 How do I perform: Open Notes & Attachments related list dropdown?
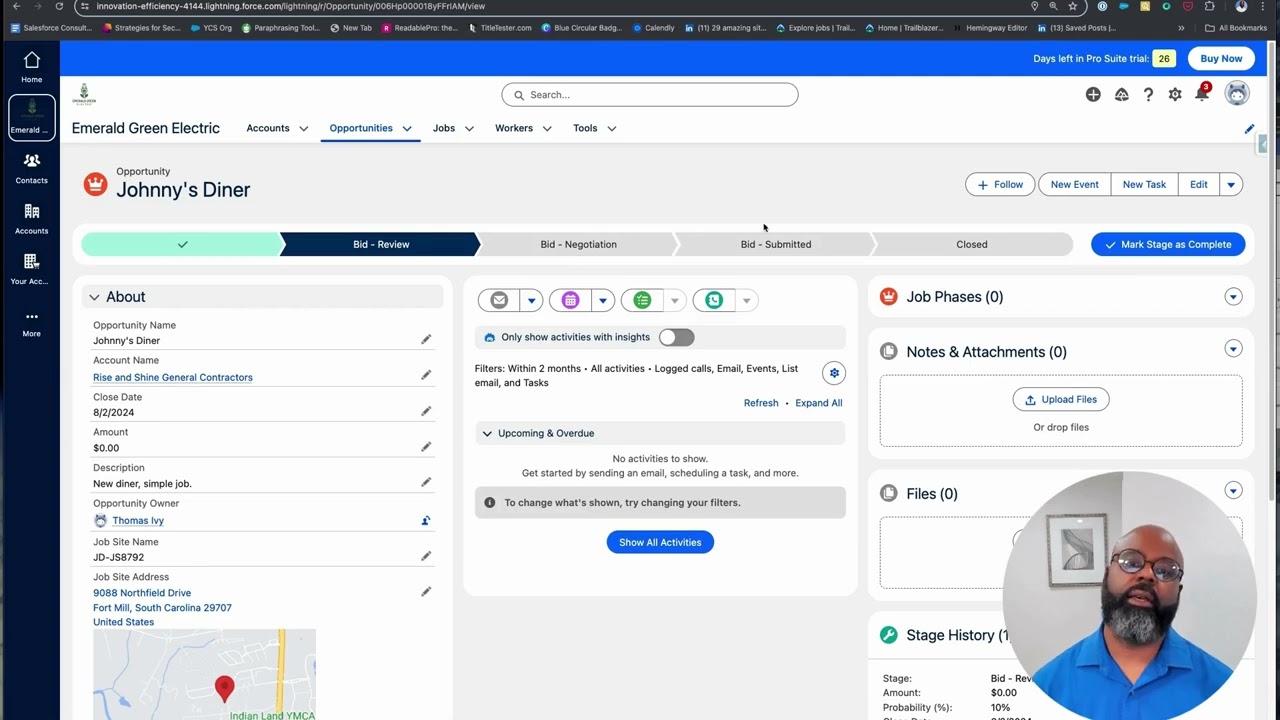click(1233, 349)
